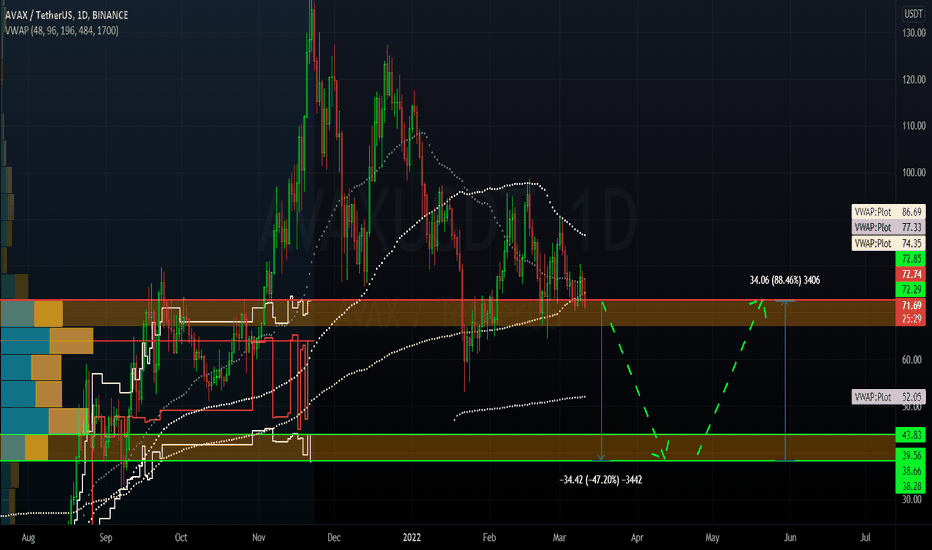The image size is (932, 550).
Task: Click the green 39.56 price label
Action: tap(911, 455)
